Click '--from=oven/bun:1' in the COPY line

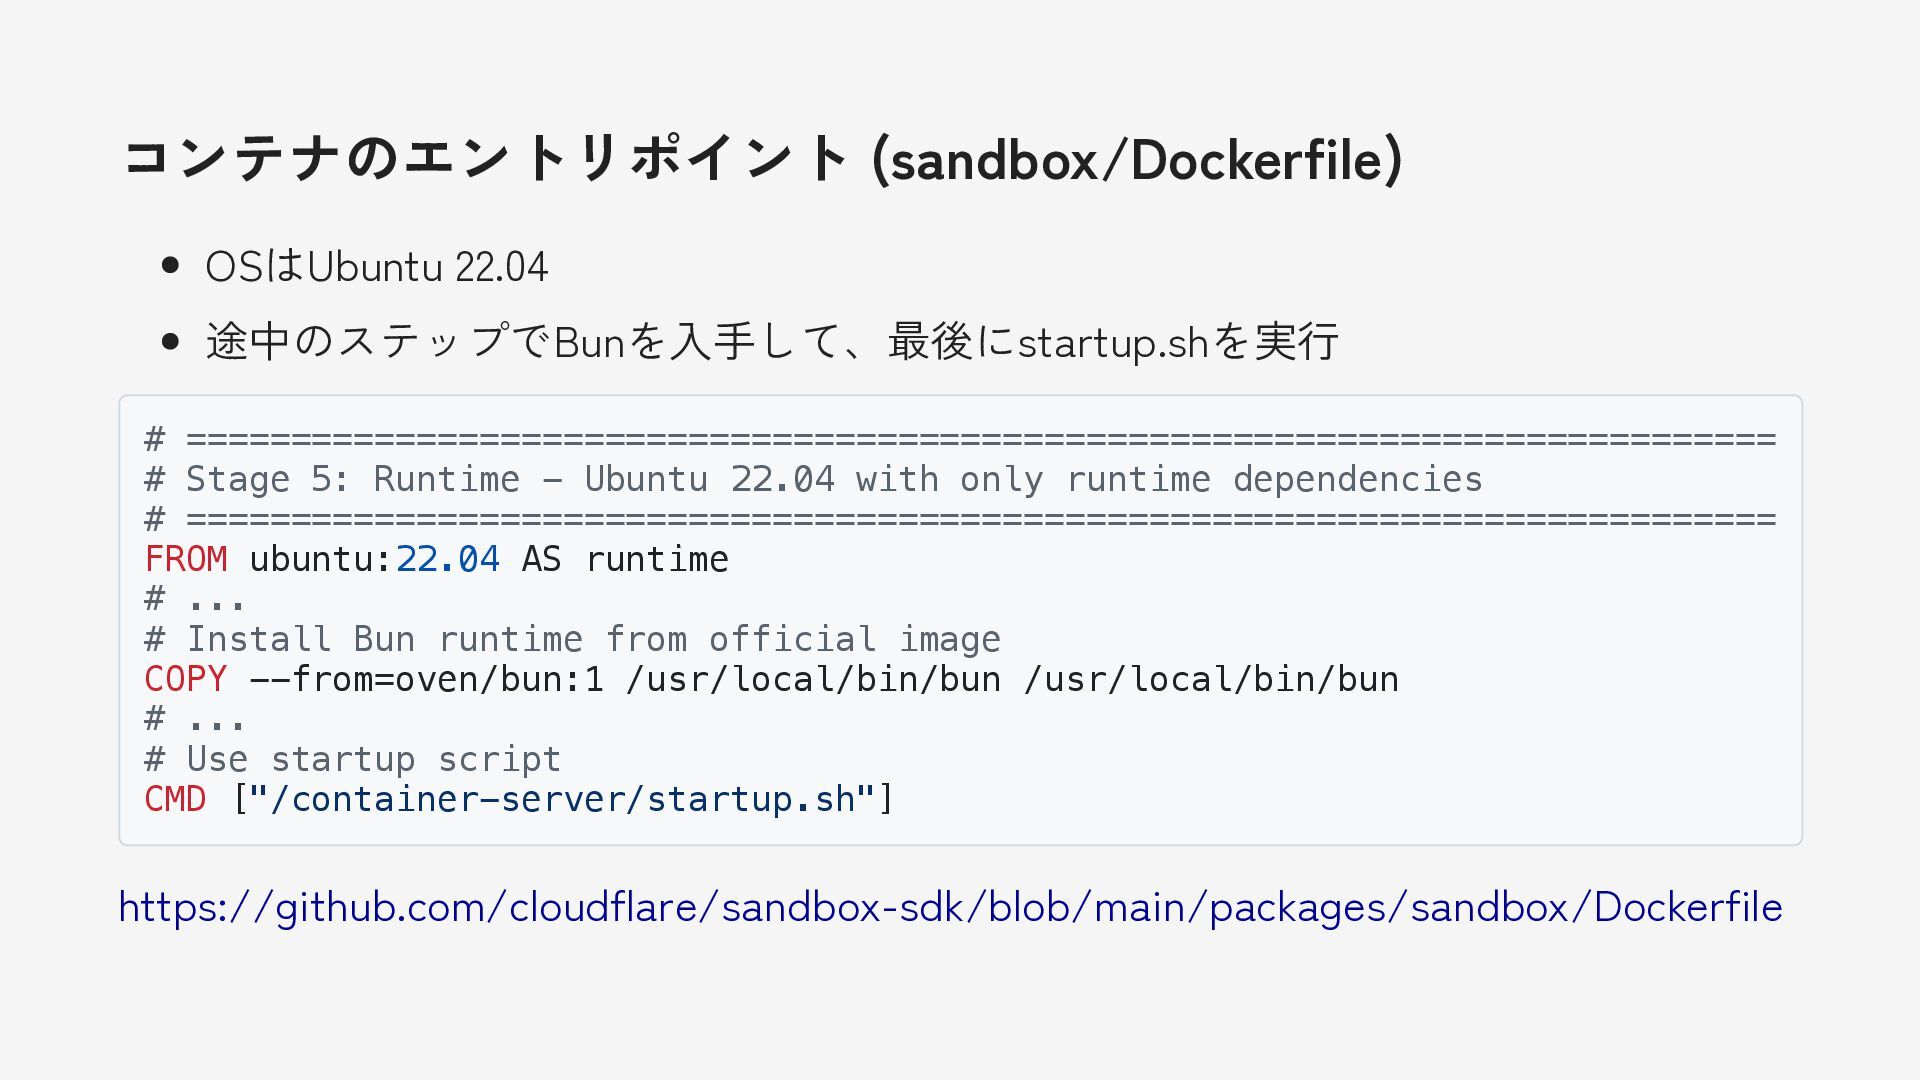[426, 679]
